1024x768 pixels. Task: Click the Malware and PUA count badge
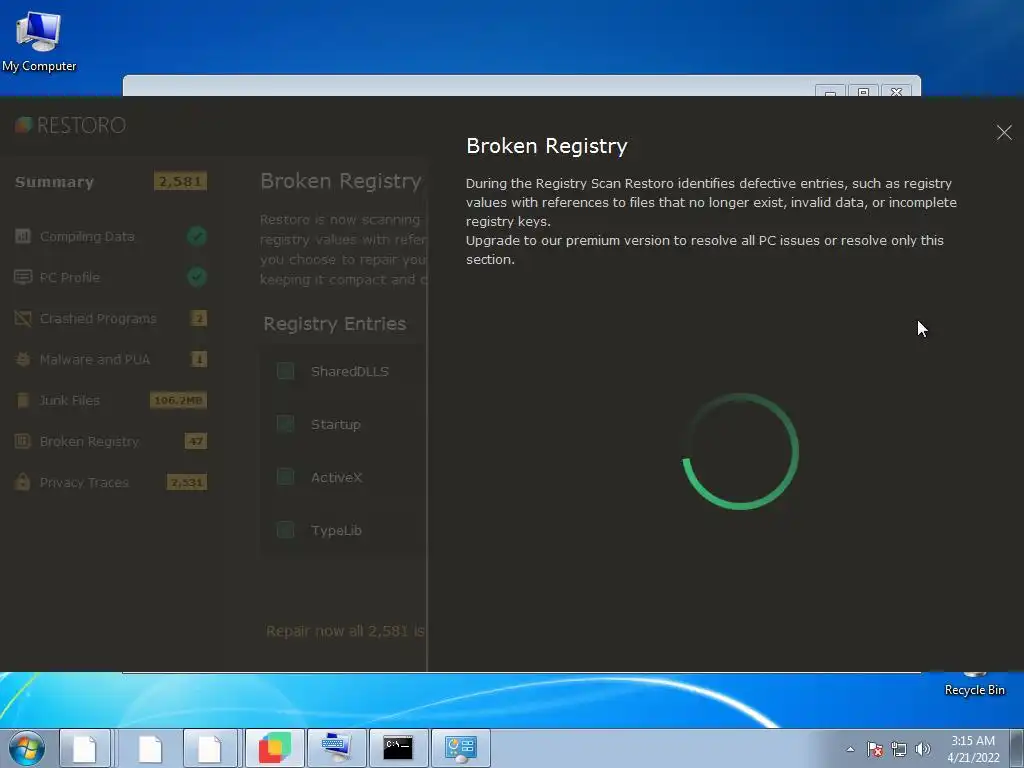199,359
